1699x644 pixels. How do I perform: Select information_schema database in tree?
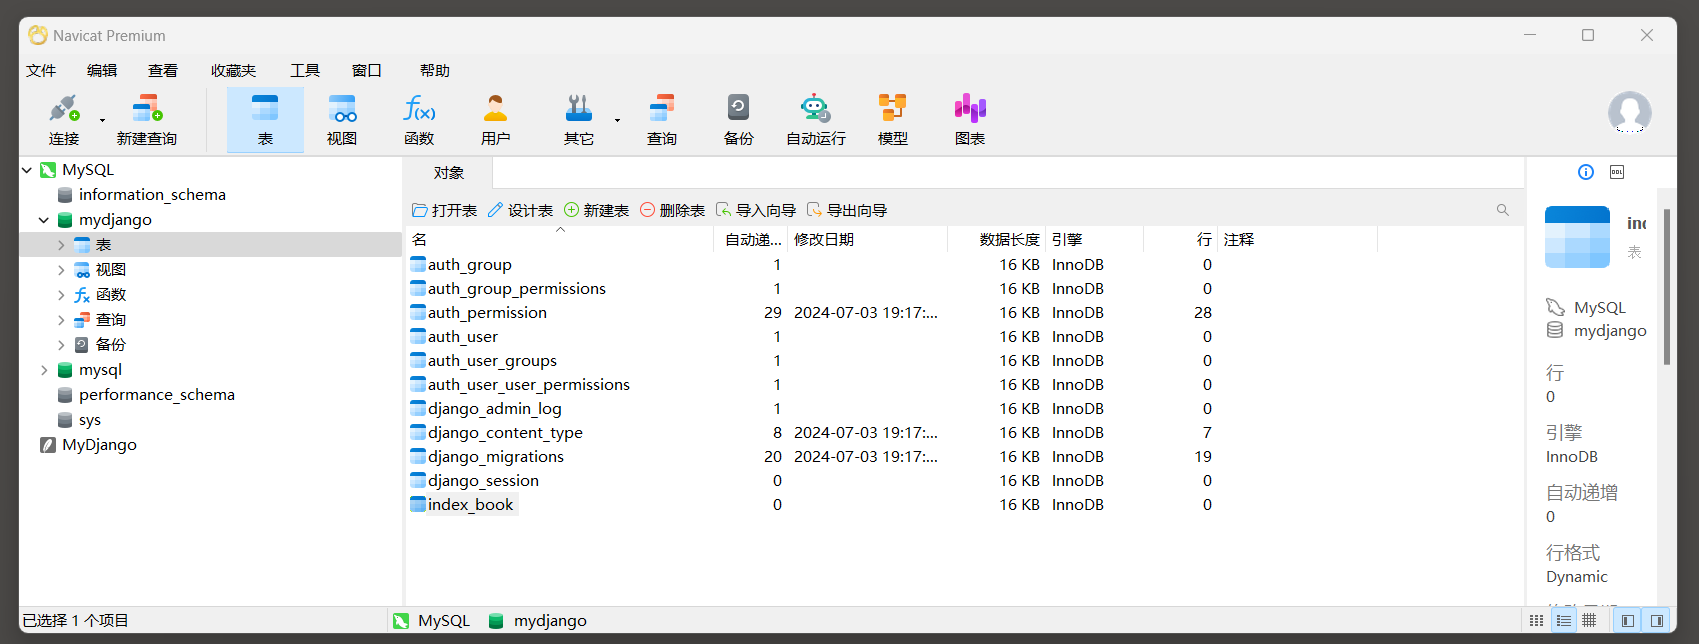tap(152, 195)
